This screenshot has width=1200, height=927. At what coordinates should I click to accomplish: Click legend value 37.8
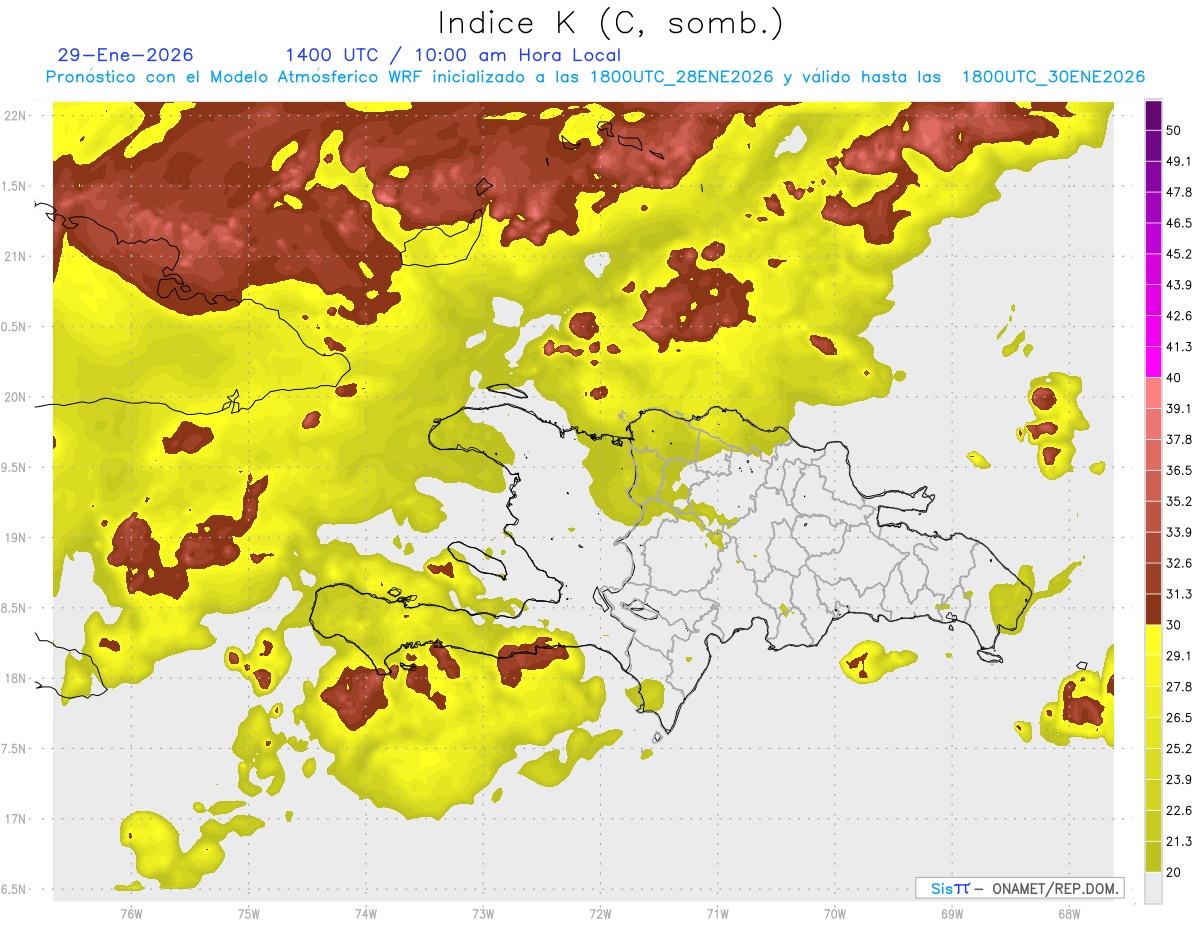click(1179, 440)
